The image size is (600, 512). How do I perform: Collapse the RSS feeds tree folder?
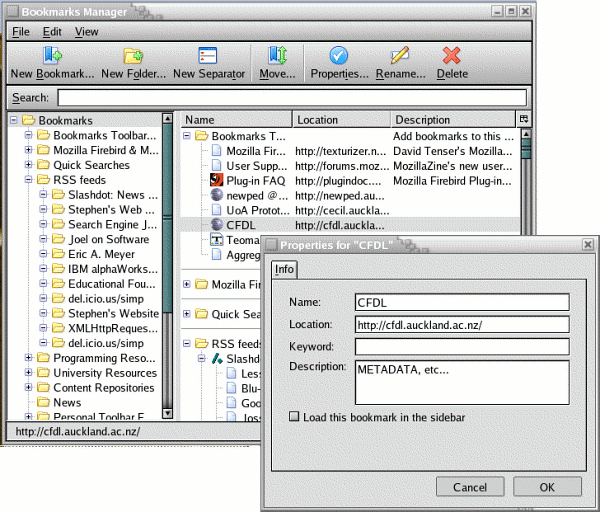pos(28,179)
